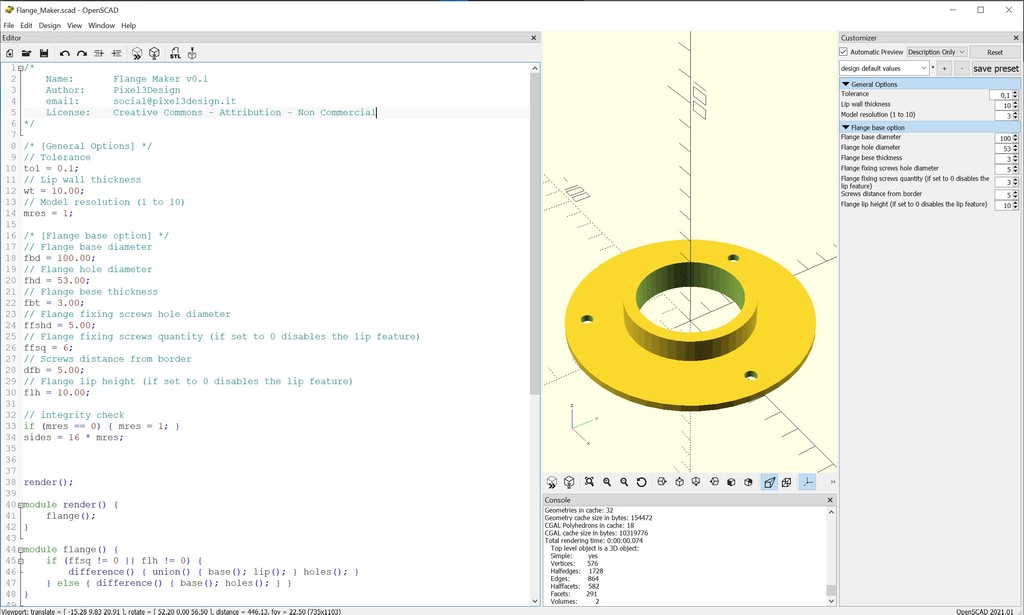The height and width of the screenshot is (615, 1024).
Task: Toggle perspective projection
Action: [769, 482]
